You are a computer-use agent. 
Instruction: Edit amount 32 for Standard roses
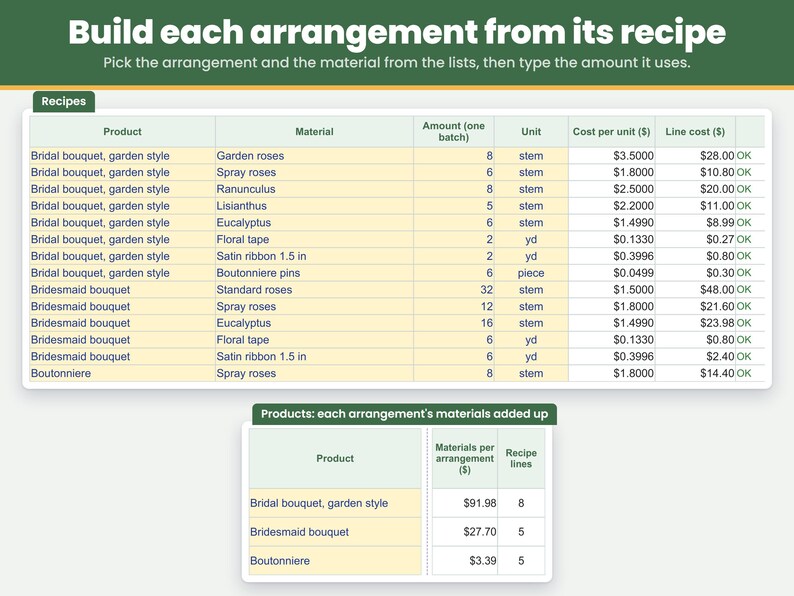click(x=454, y=290)
